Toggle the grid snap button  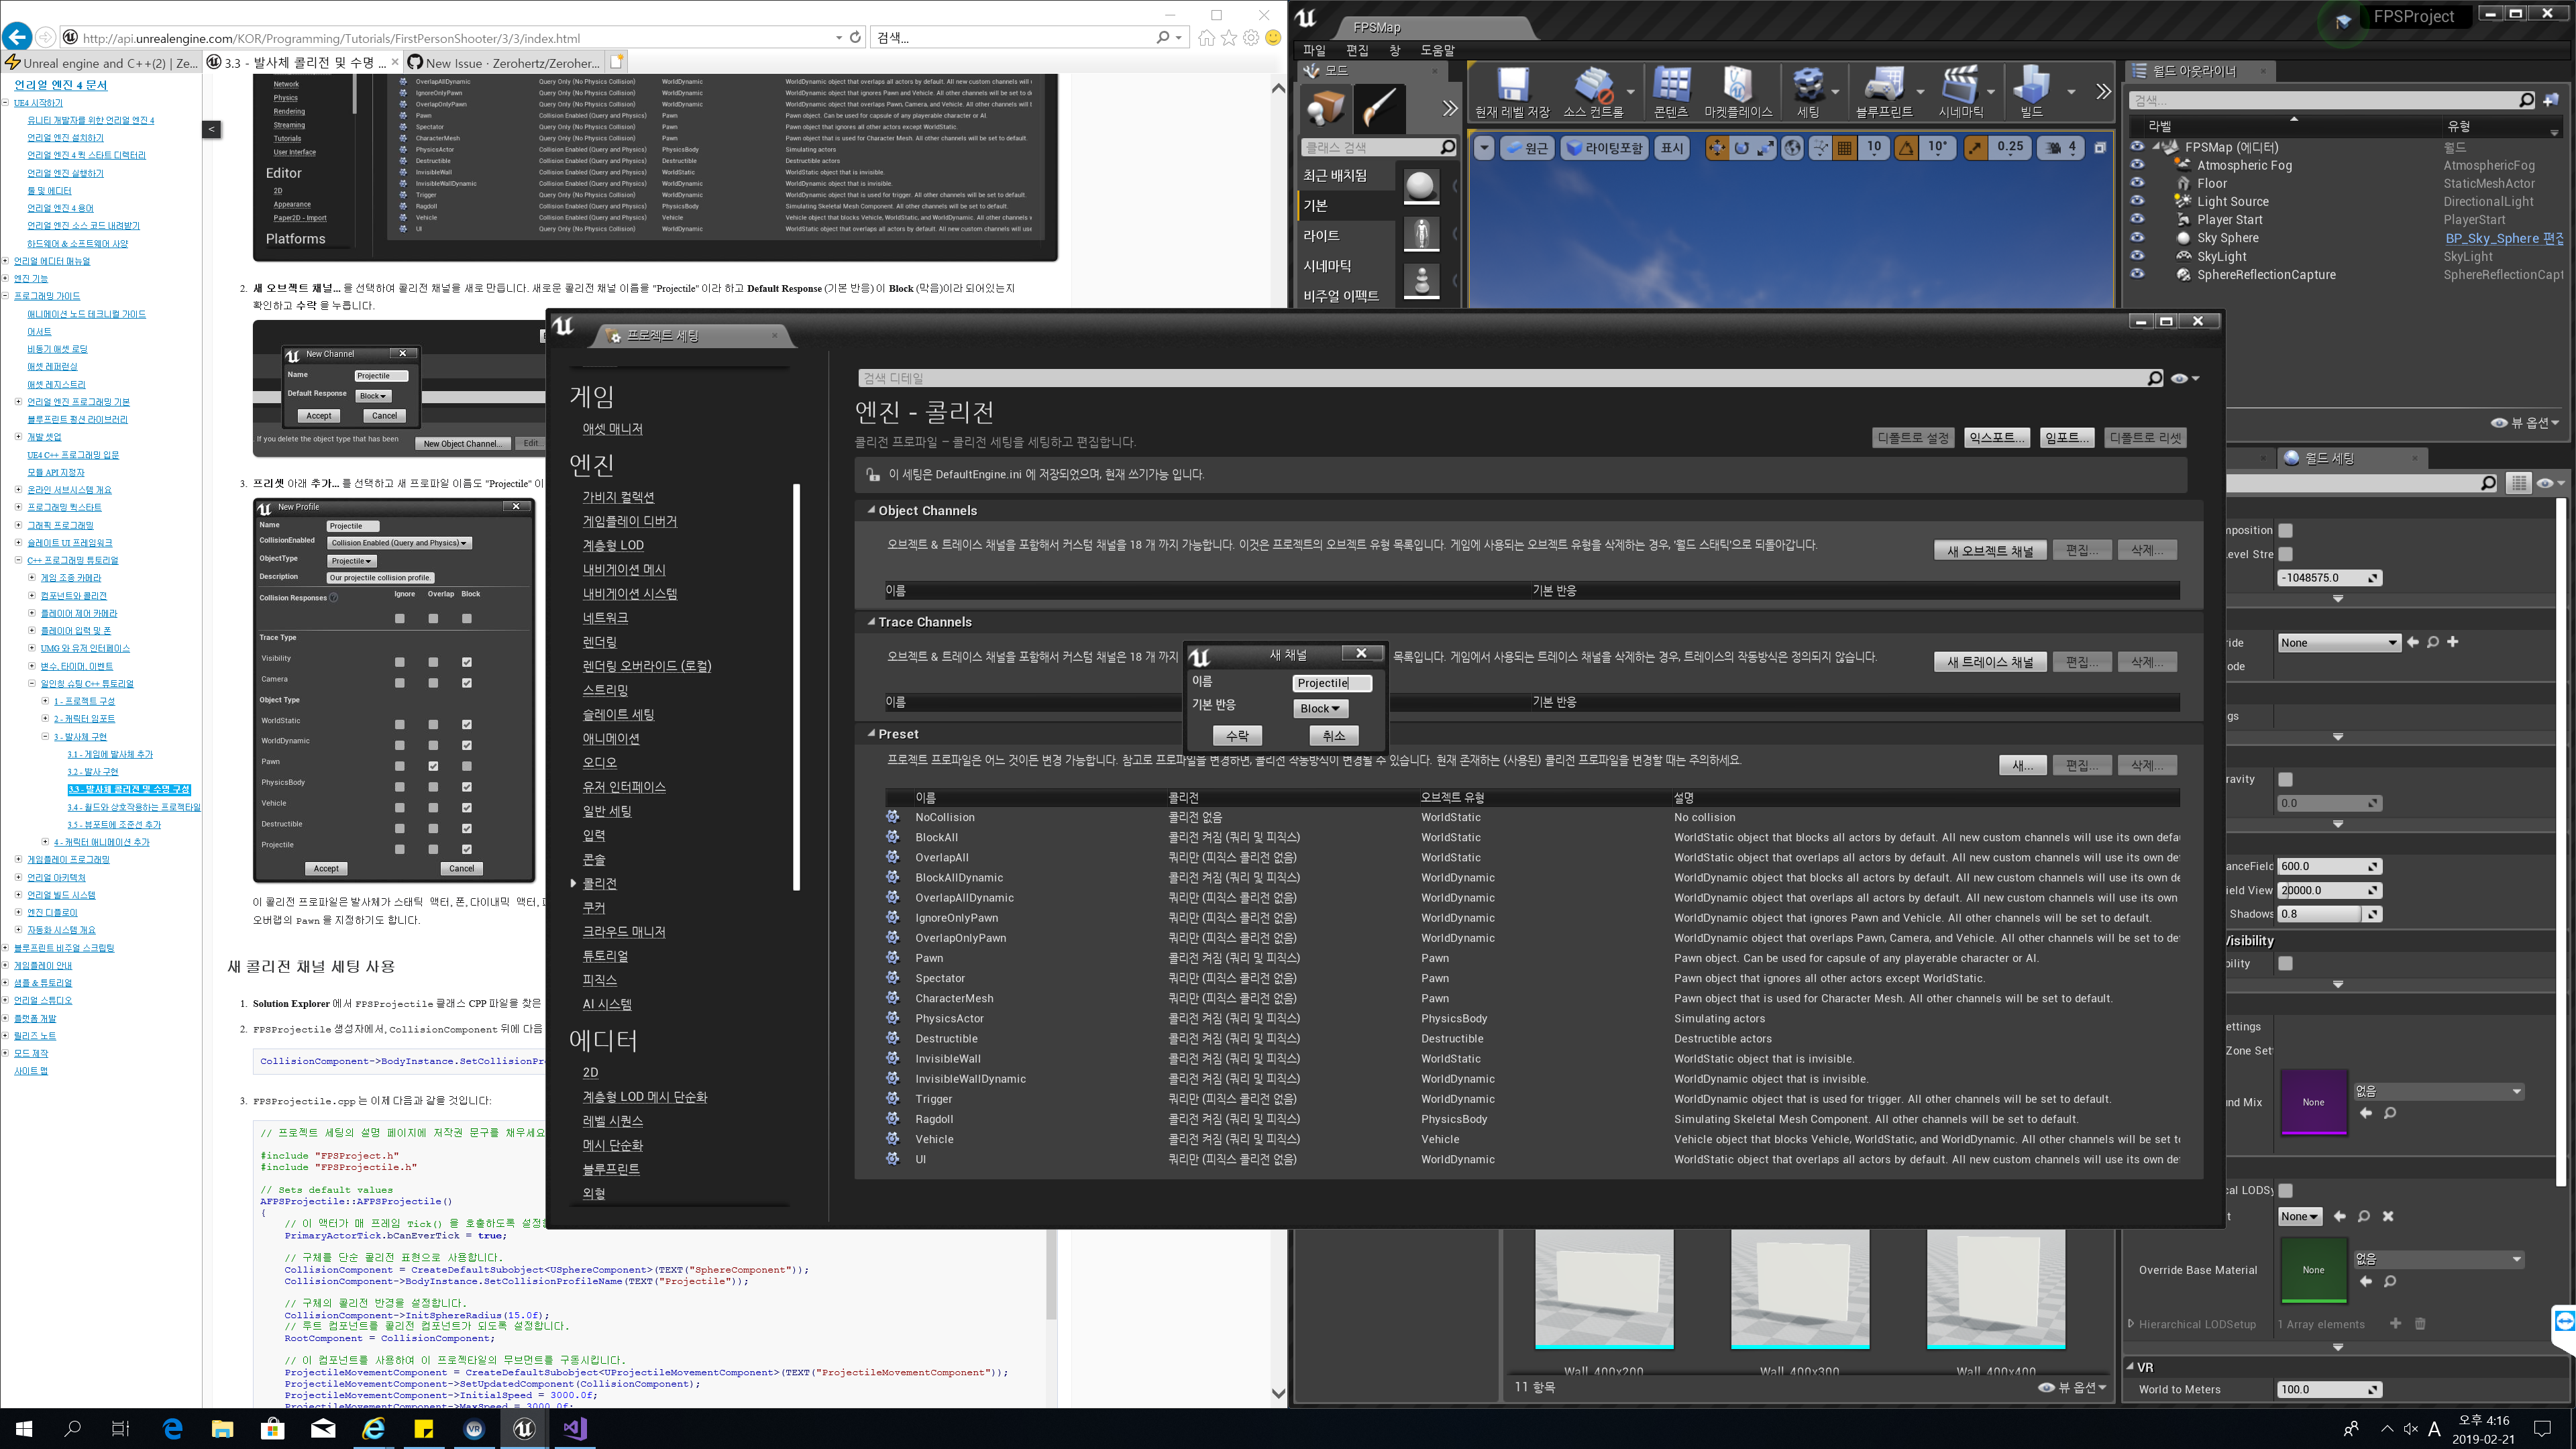(x=1845, y=148)
